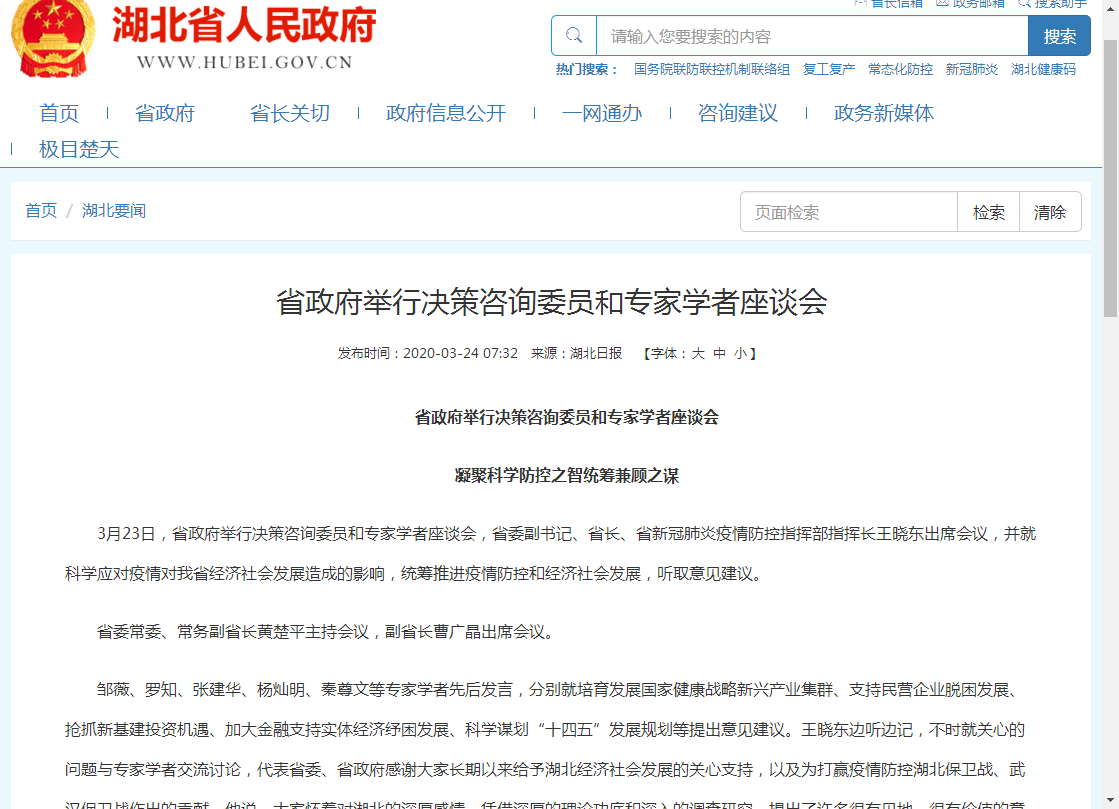Open the 政府信息公开 menu item
This screenshot has width=1119, height=809.
(x=446, y=113)
